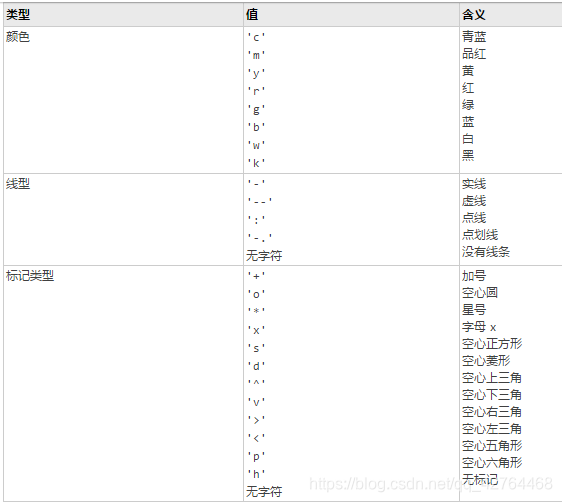The width and height of the screenshot is (562, 502).
Task: Click the 虚线 meaning text
Action: point(474,201)
